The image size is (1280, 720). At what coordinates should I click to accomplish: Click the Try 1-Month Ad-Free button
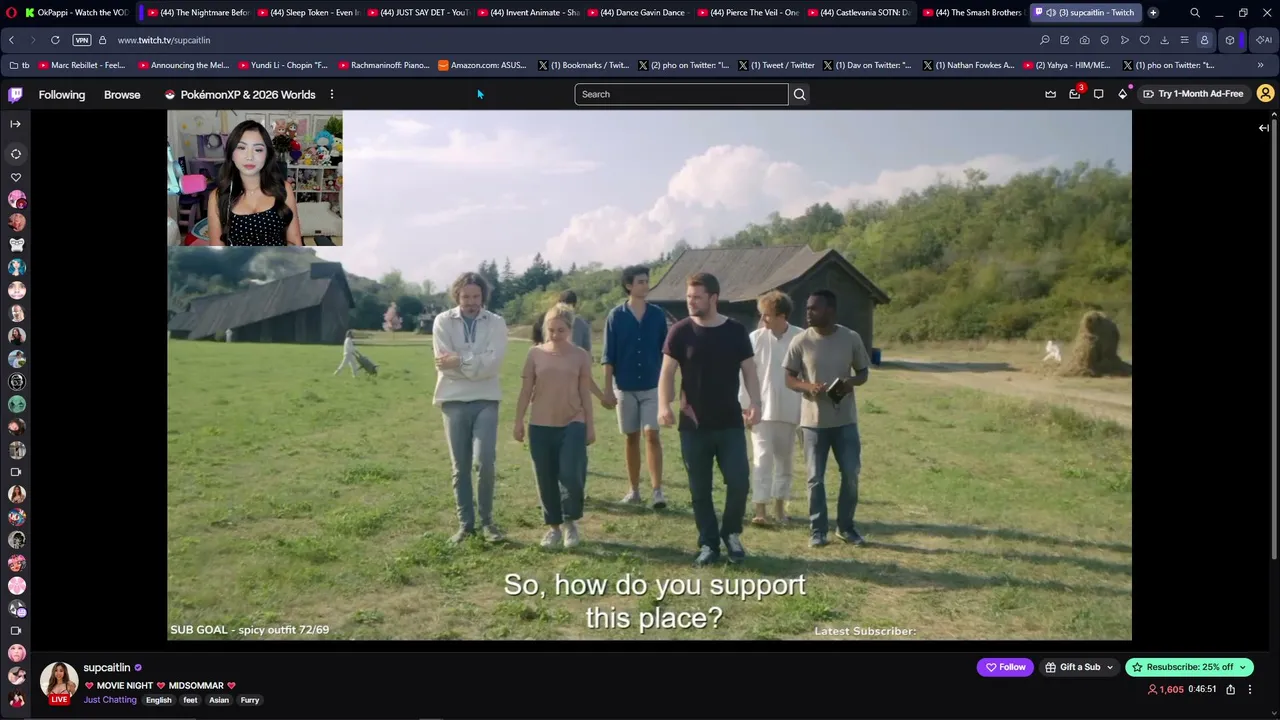coord(1193,94)
